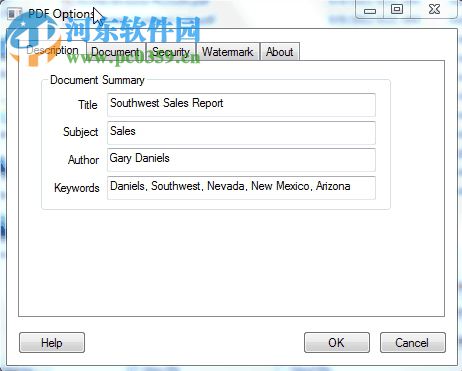Close the PDF Options dialog

(x=434, y=9)
